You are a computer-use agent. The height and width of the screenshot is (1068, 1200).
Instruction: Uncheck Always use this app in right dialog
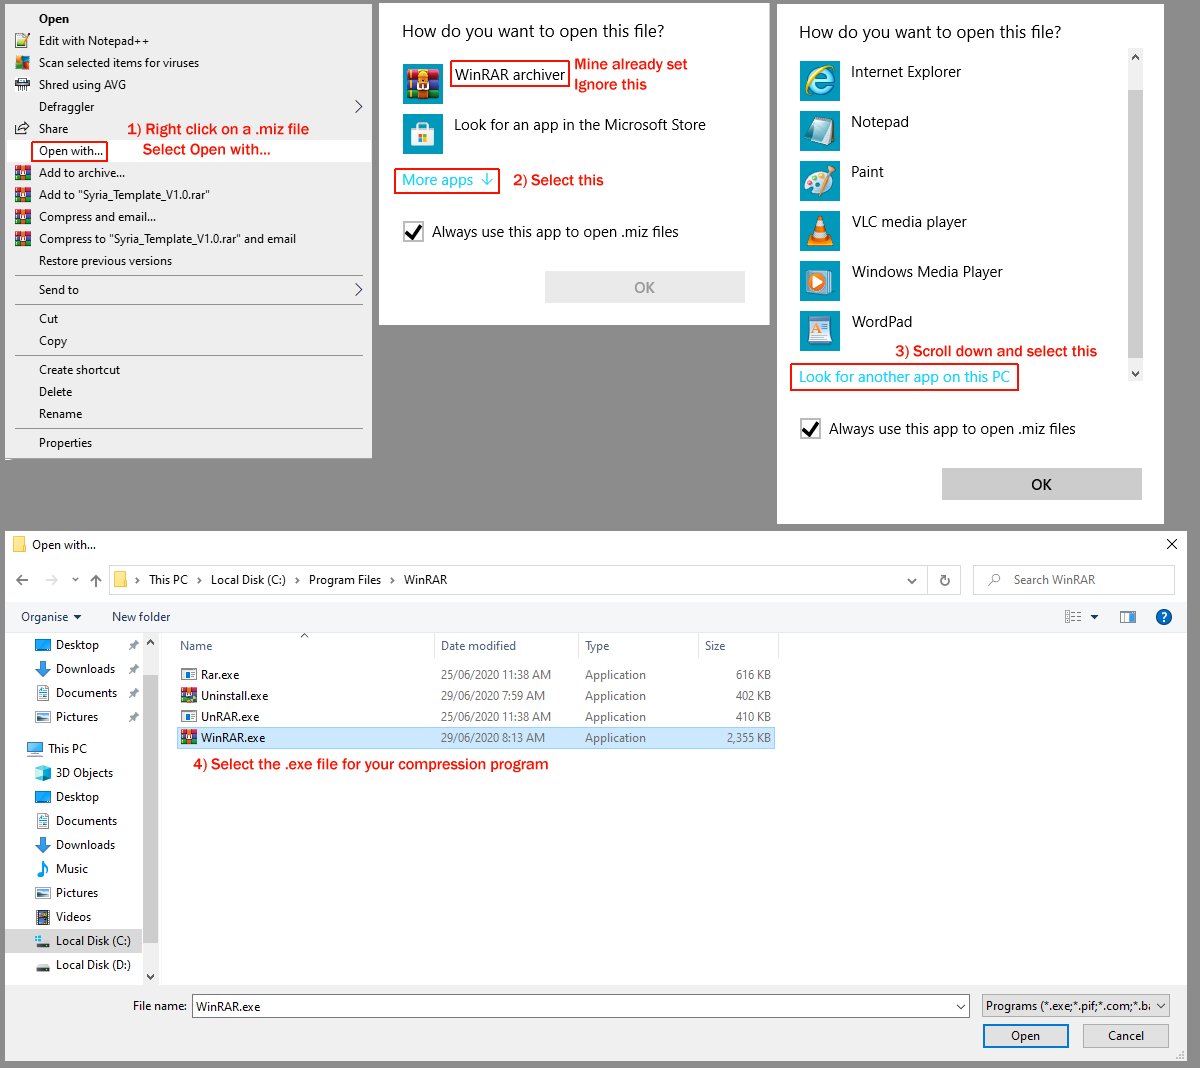[x=811, y=429]
